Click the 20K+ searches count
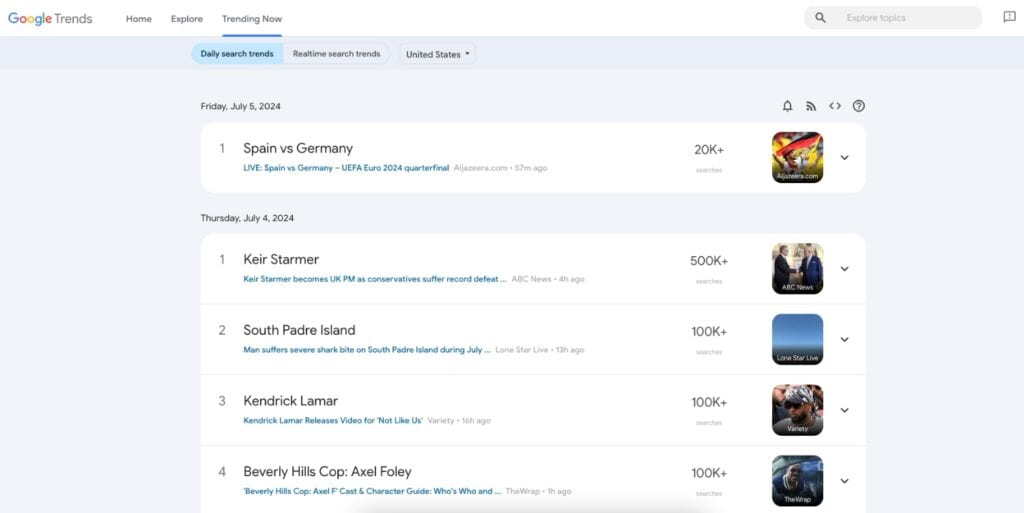This screenshot has width=1024, height=513. click(709, 149)
